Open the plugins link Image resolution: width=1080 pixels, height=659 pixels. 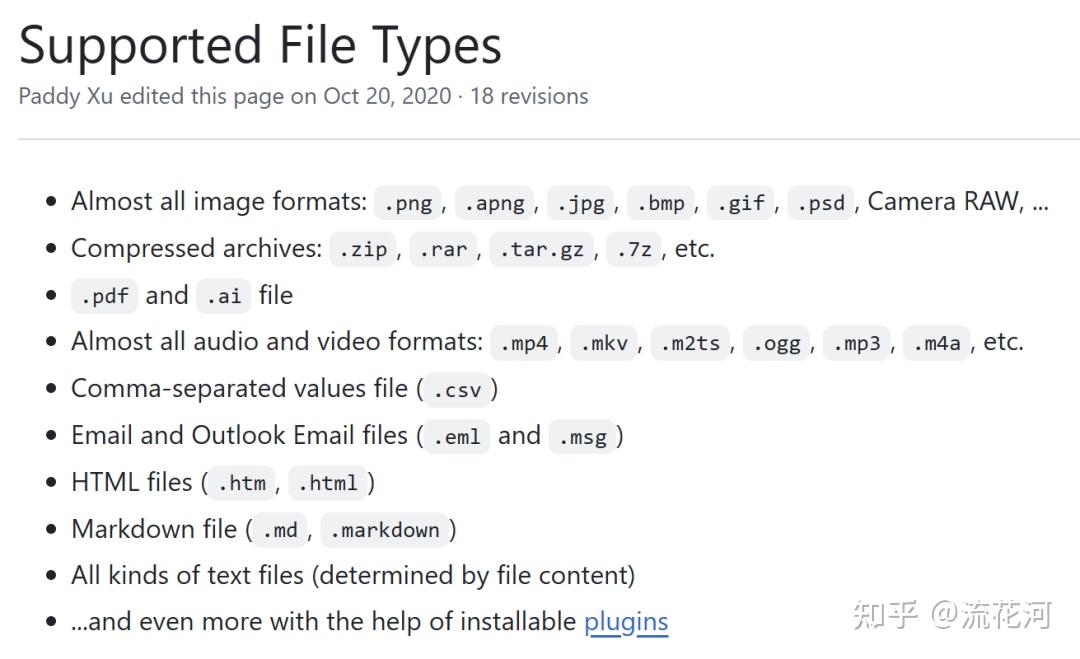(x=625, y=622)
